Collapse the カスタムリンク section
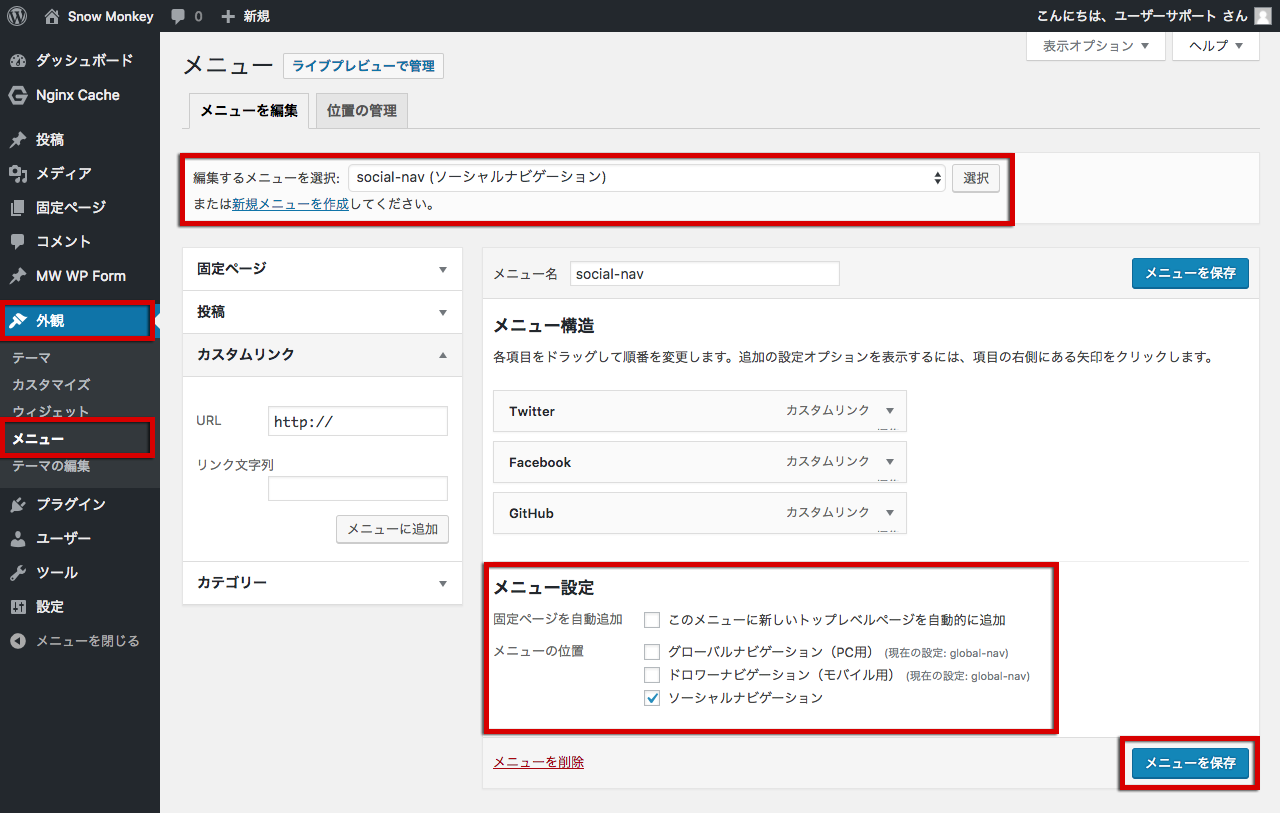 click(322, 355)
